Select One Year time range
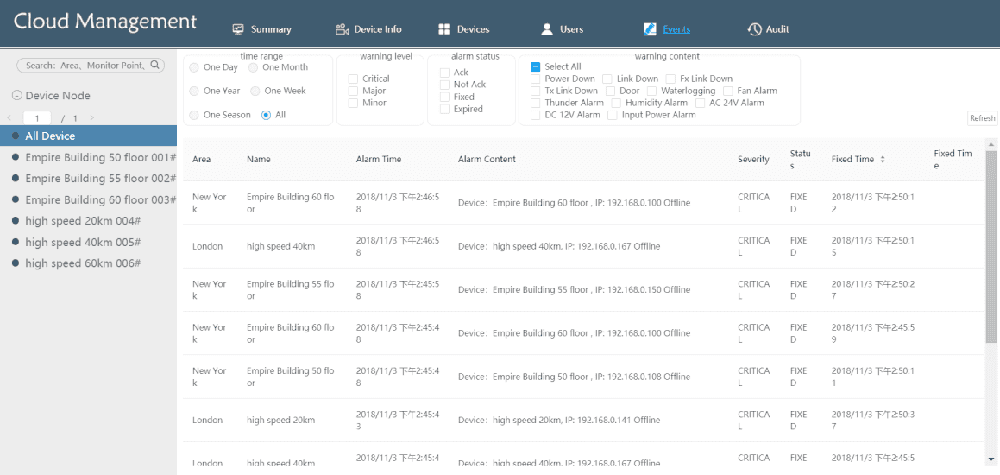The height and width of the screenshot is (475, 1000). (195, 91)
